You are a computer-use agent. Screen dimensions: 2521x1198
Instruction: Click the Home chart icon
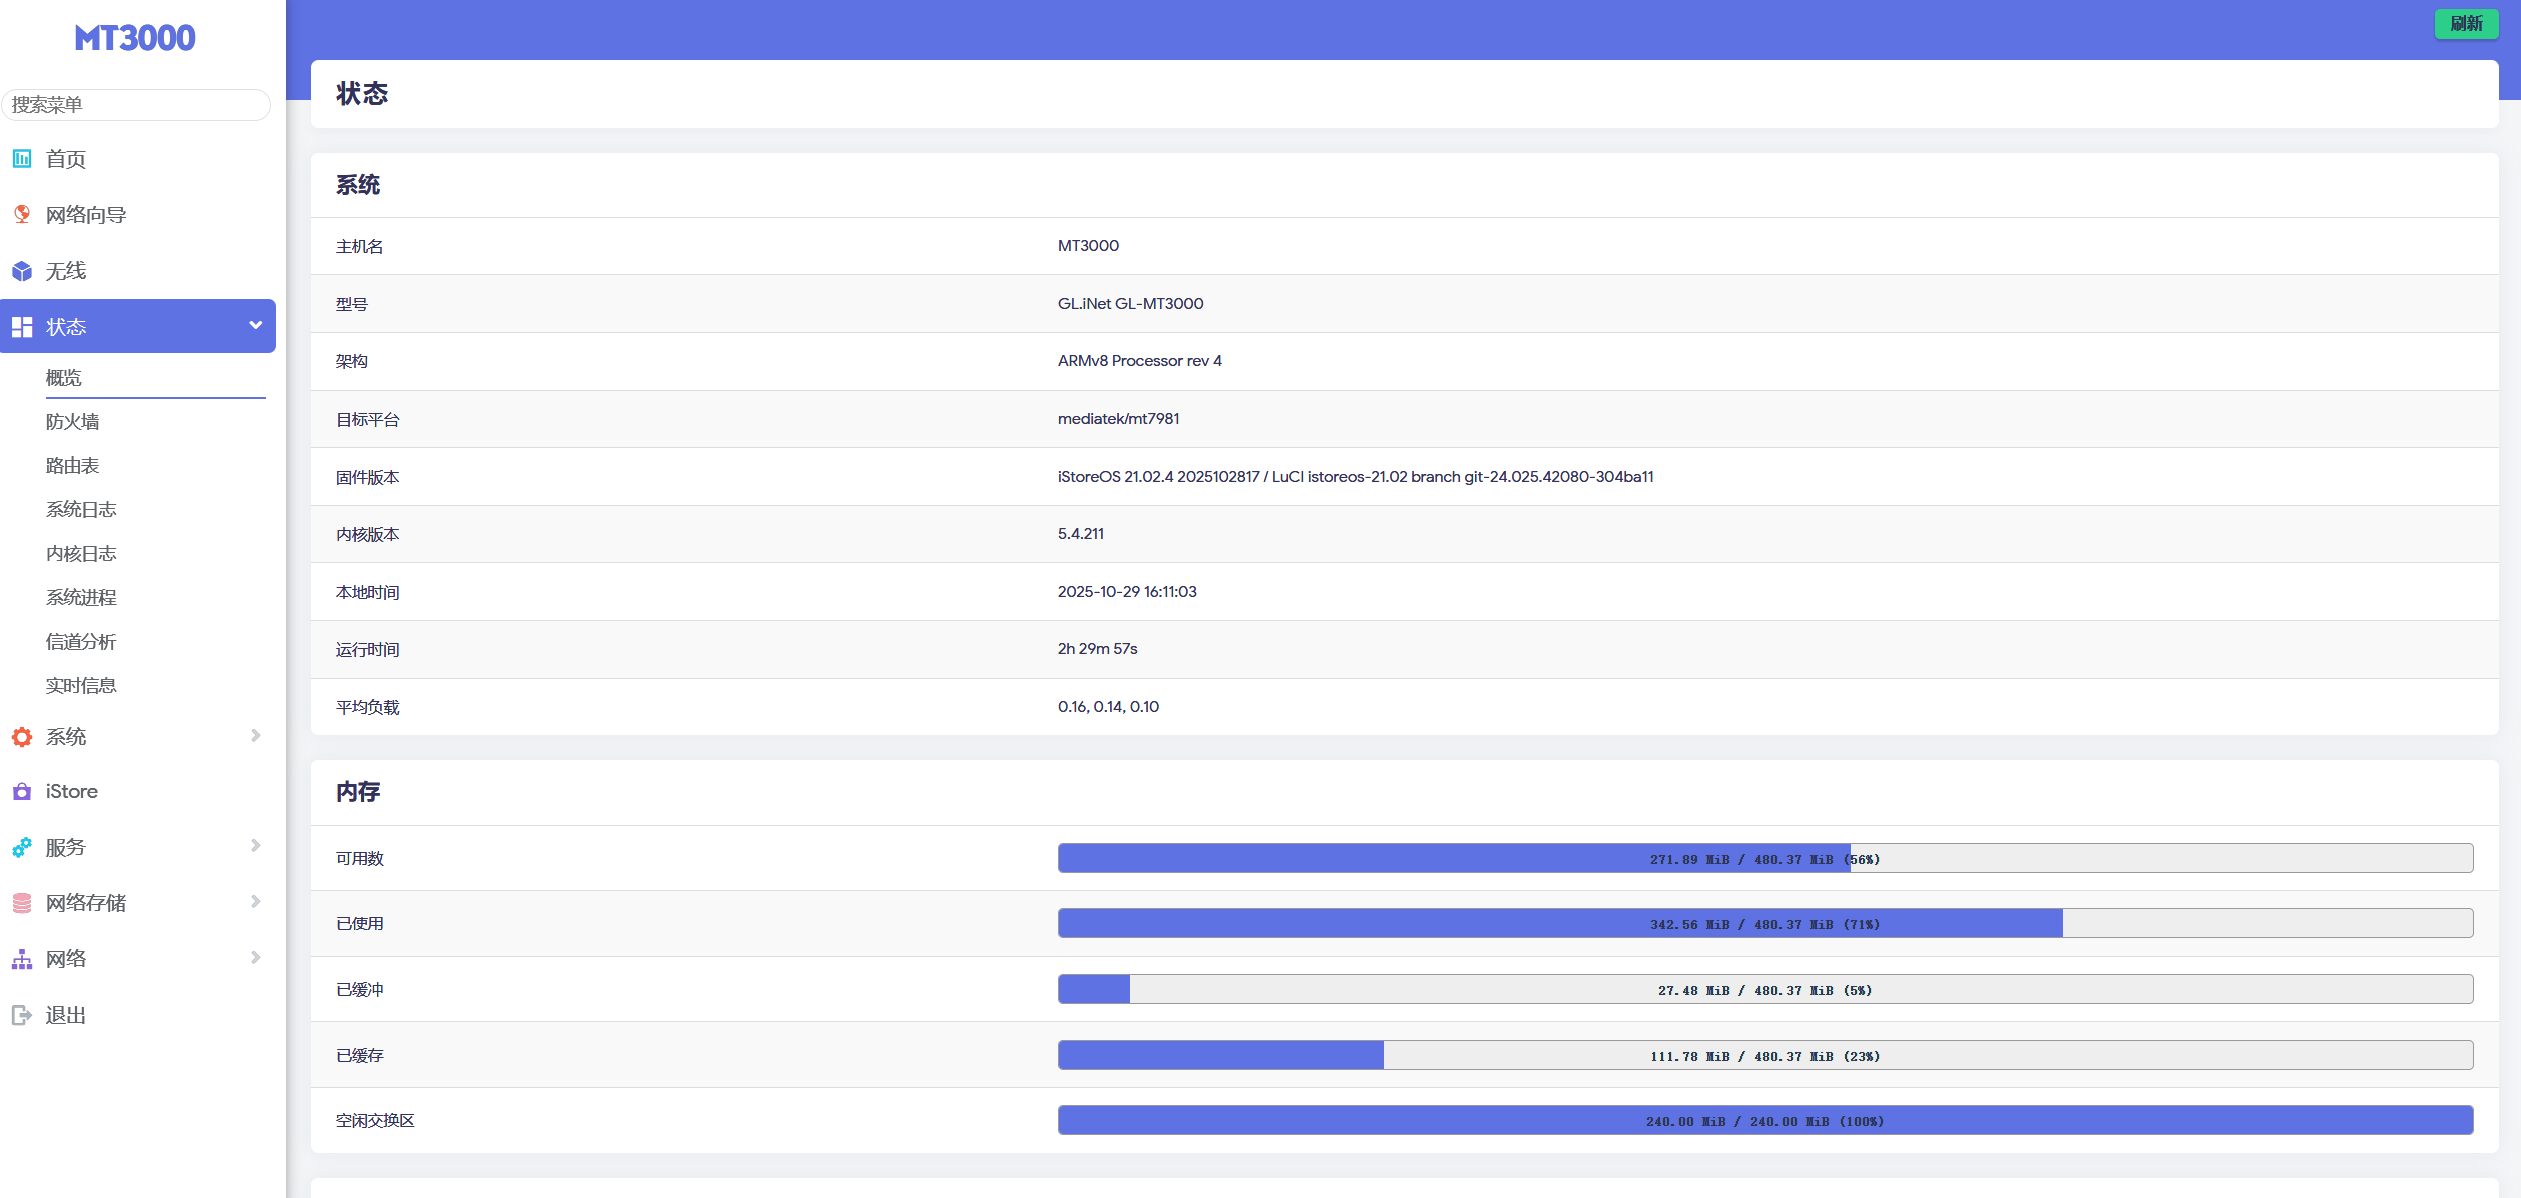(22, 158)
